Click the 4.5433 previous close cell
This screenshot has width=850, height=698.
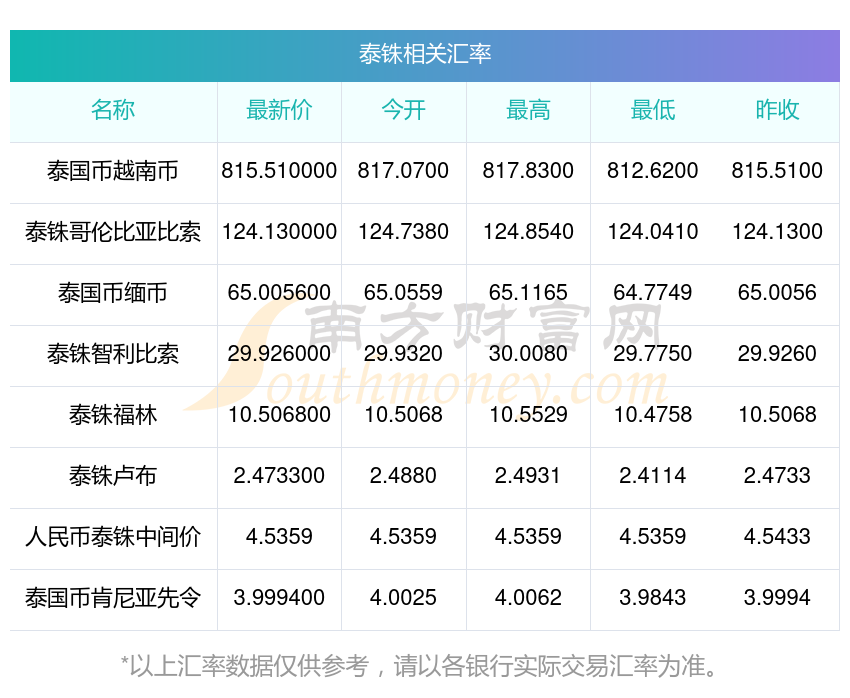777,538
